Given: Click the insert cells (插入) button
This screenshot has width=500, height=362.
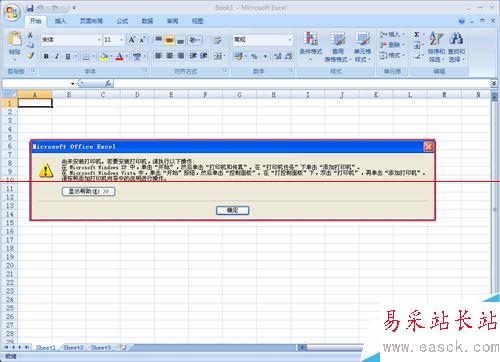Looking at the screenshot, I should click(392, 34).
